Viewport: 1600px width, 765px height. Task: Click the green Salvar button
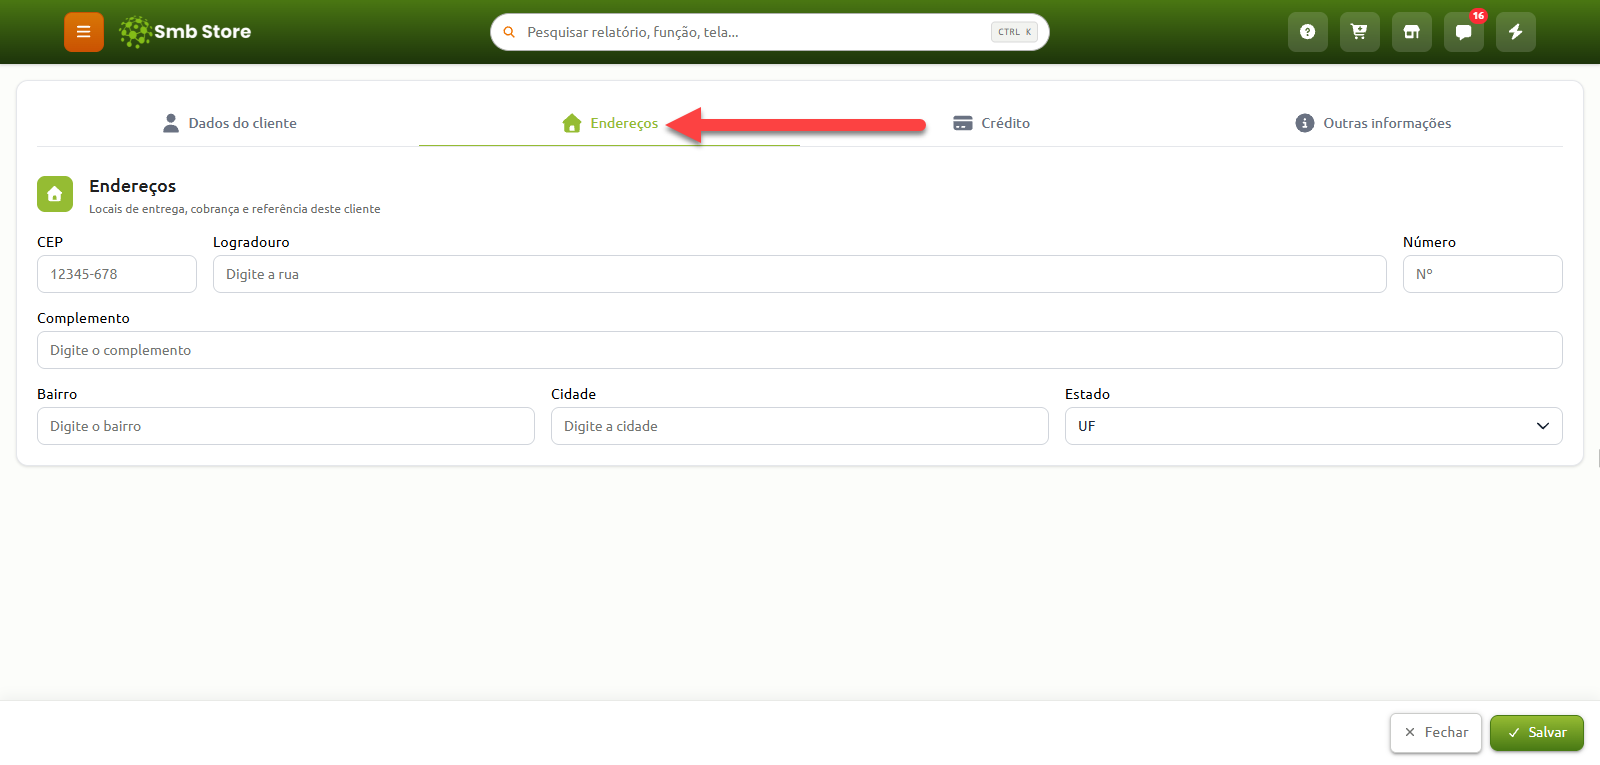point(1537,733)
